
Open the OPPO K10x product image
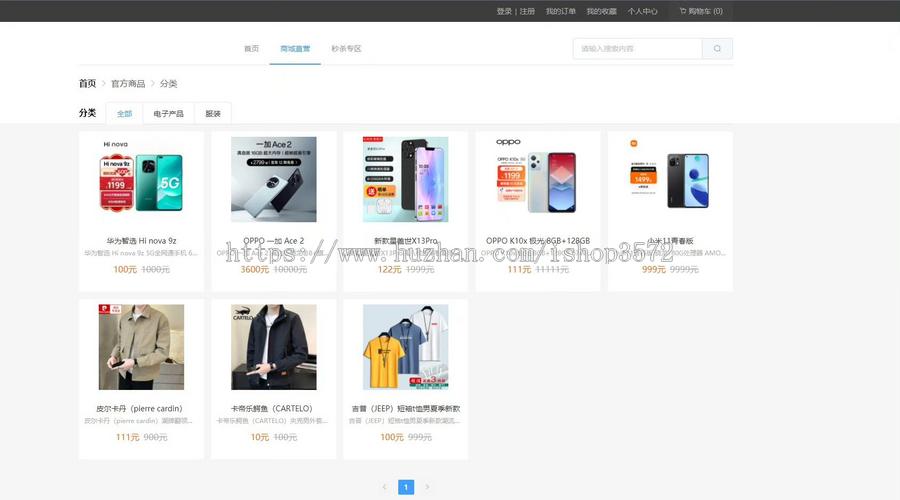coord(538,179)
